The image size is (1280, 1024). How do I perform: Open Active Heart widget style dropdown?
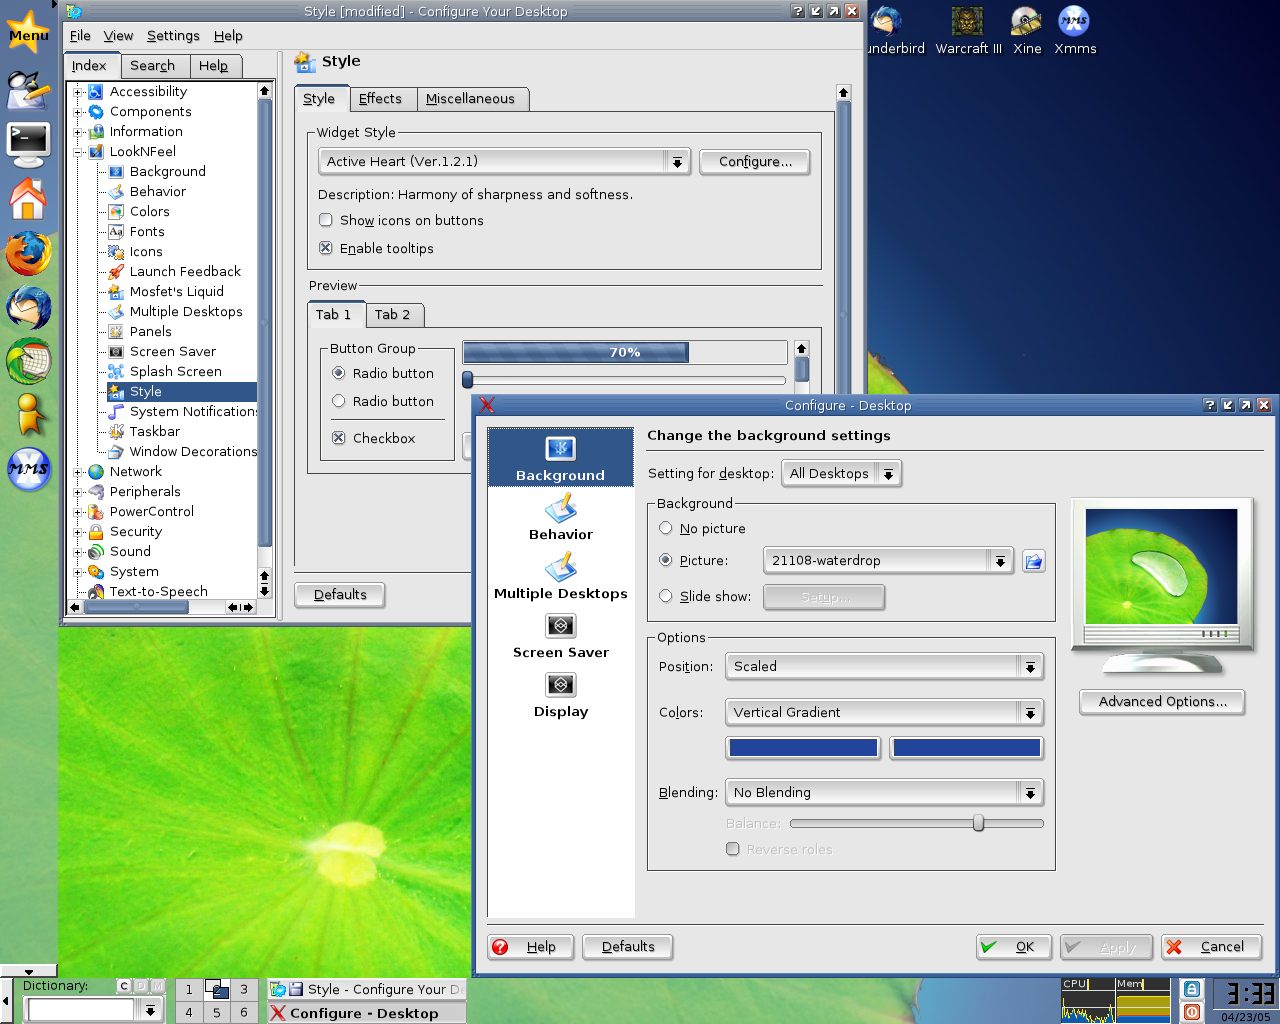click(504, 161)
